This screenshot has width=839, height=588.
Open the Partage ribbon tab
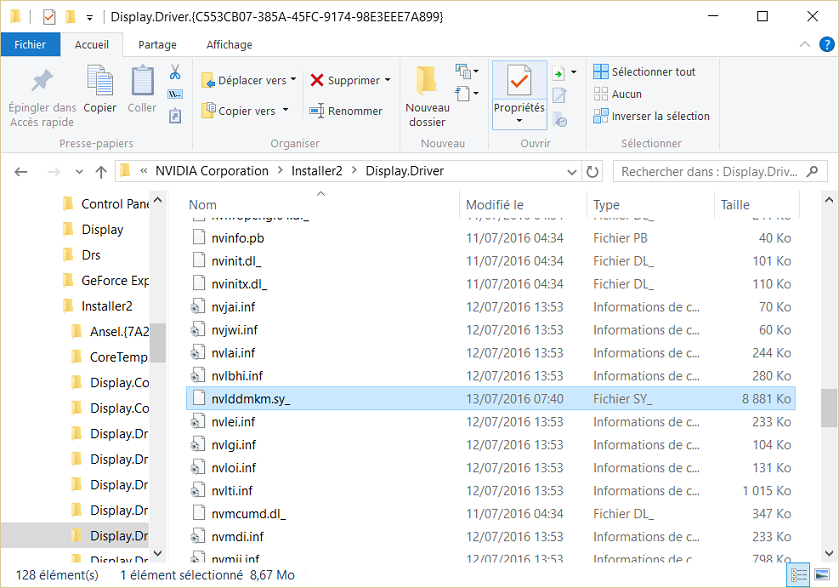[157, 45]
